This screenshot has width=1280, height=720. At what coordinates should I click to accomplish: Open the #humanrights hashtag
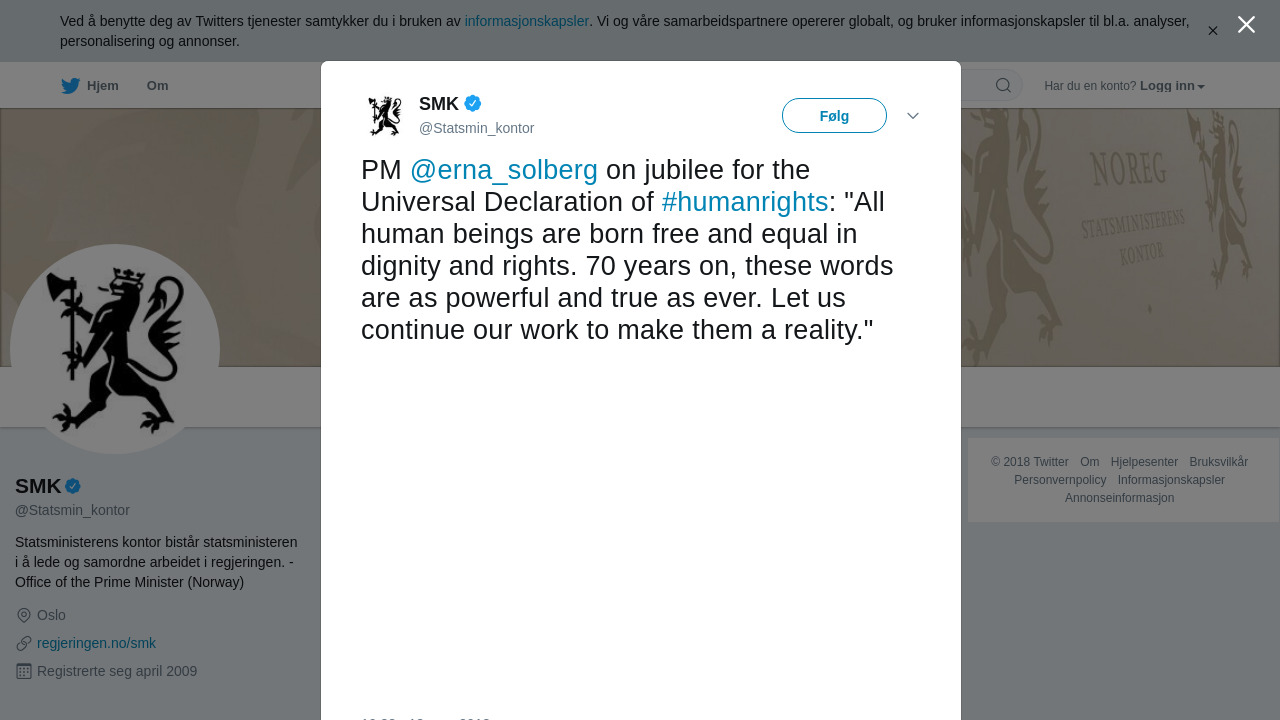[745, 202]
